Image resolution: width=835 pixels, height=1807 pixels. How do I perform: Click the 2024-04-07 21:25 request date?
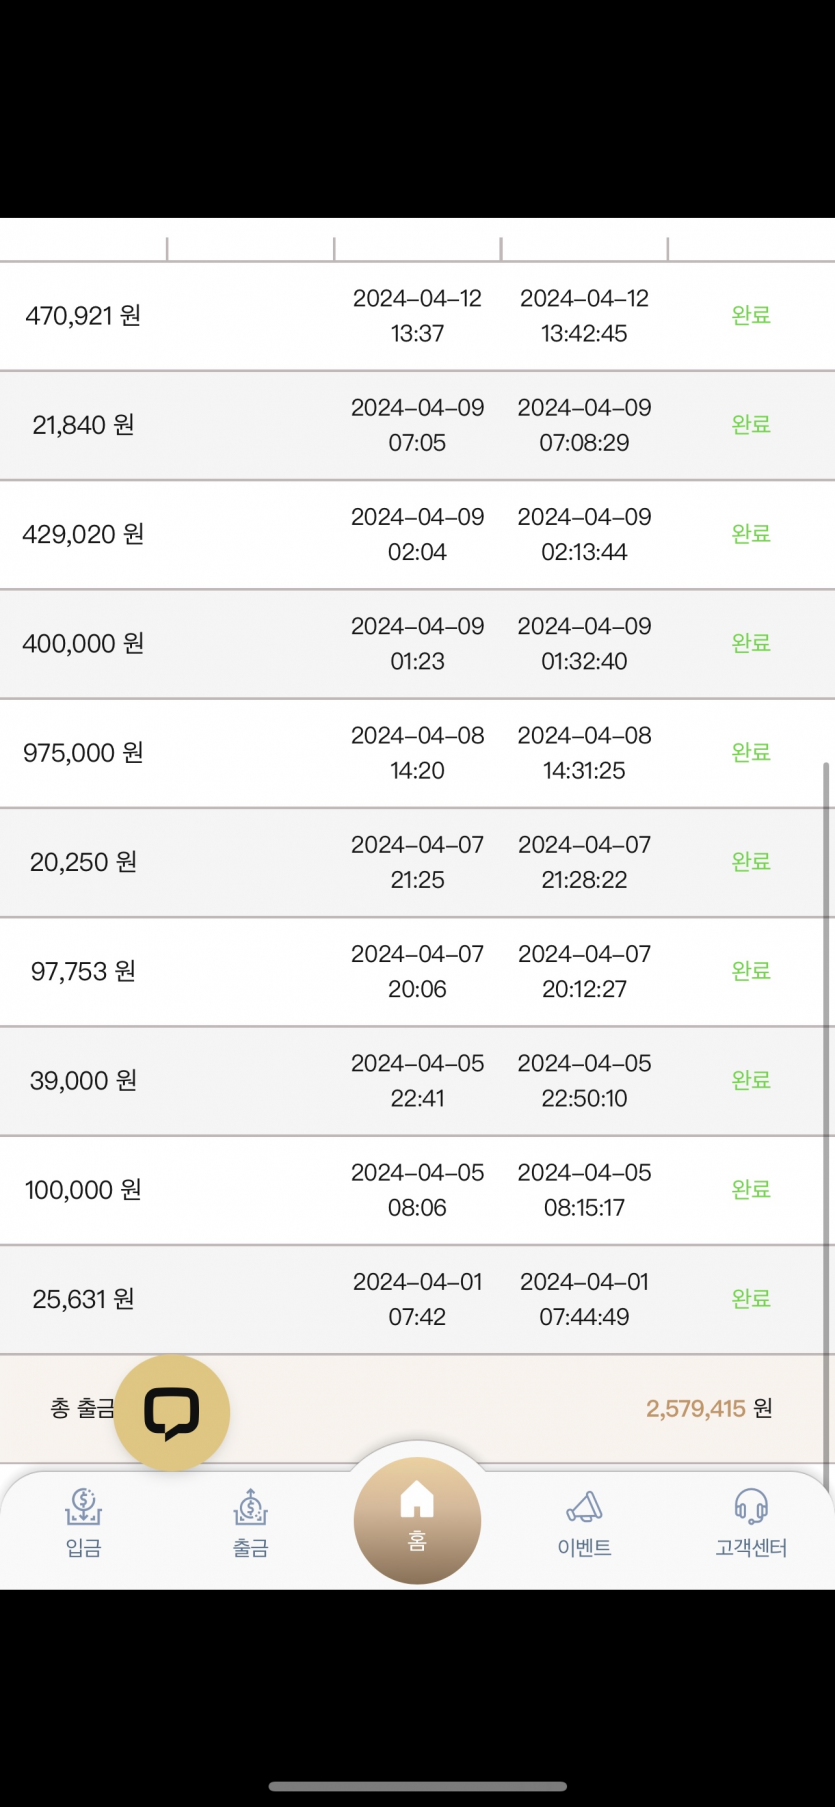pyautogui.click(x=417, y=862)
